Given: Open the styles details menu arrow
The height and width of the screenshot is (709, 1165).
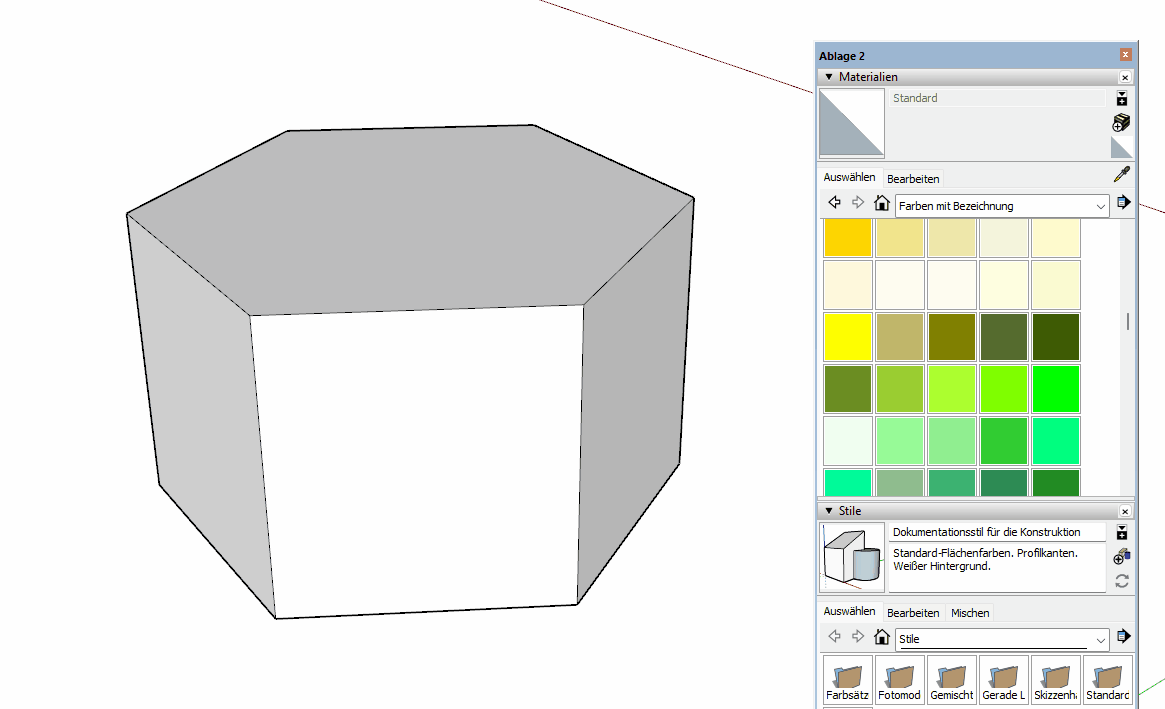Looking at the screenshot, I should 1123,636.
